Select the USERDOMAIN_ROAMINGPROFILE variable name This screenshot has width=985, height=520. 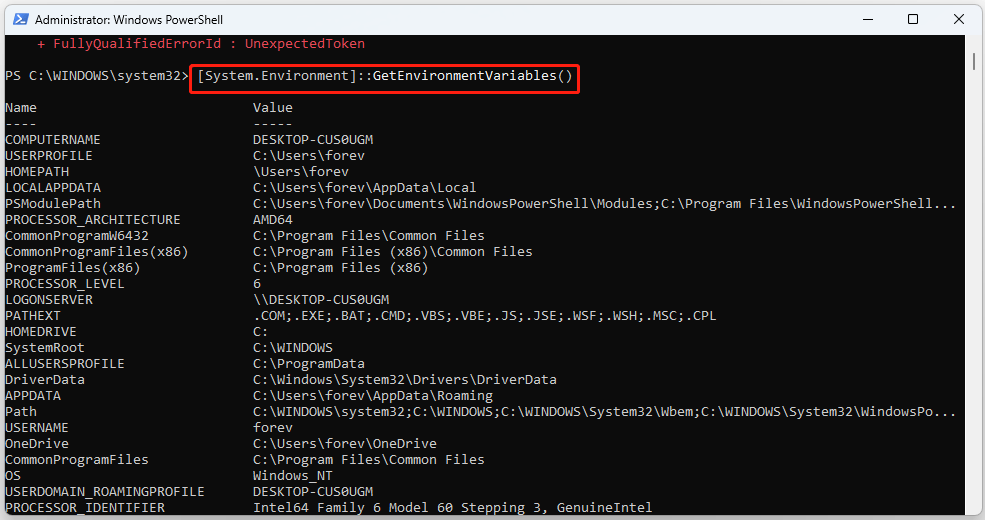(x=105, y=492)
